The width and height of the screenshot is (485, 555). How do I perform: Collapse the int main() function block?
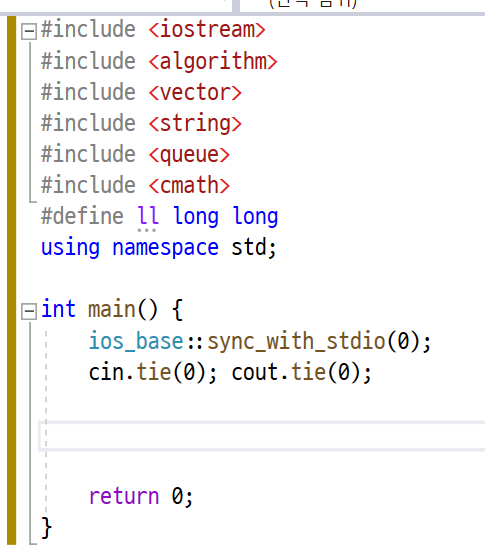tap(29, 311)
